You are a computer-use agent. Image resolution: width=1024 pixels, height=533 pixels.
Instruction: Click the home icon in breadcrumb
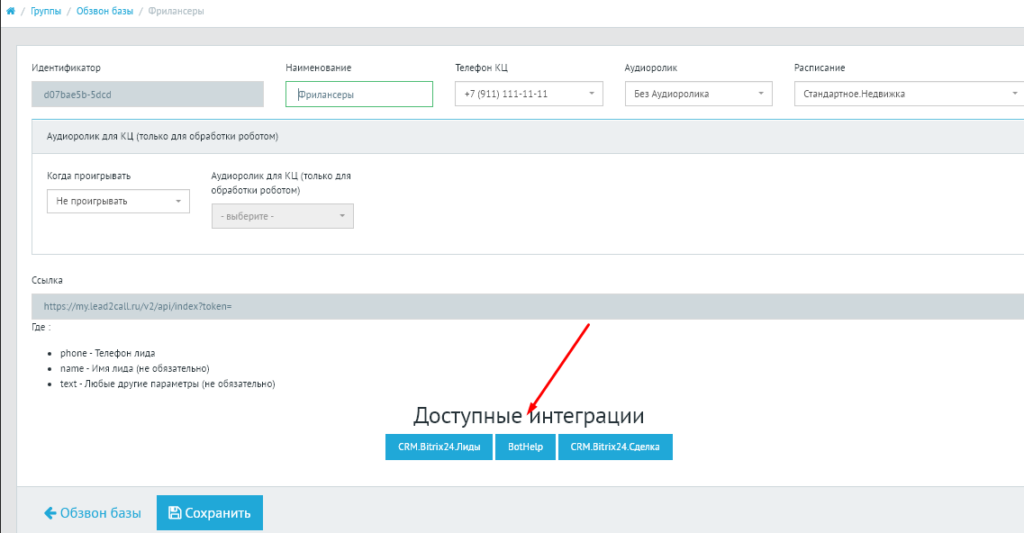[x=10, y=10]
